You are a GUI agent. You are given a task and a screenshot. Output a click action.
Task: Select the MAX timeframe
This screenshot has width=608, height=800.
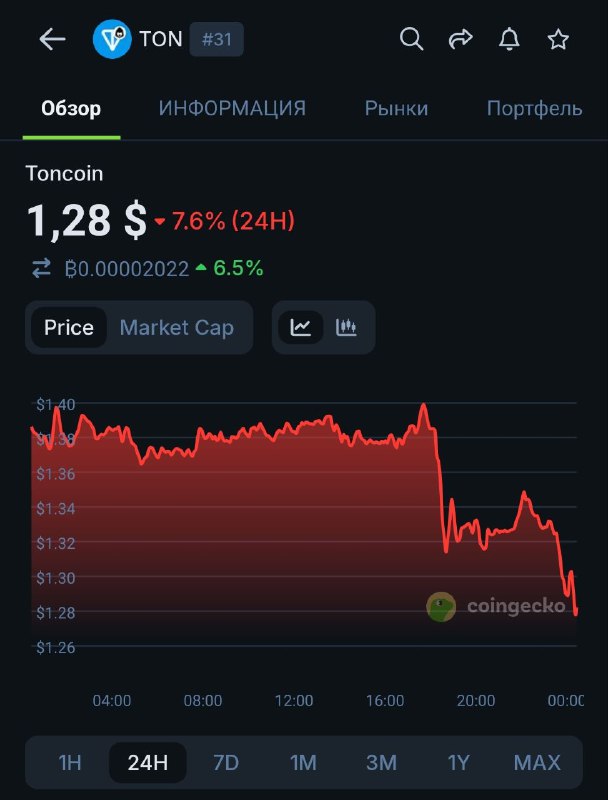pos(537,762)
